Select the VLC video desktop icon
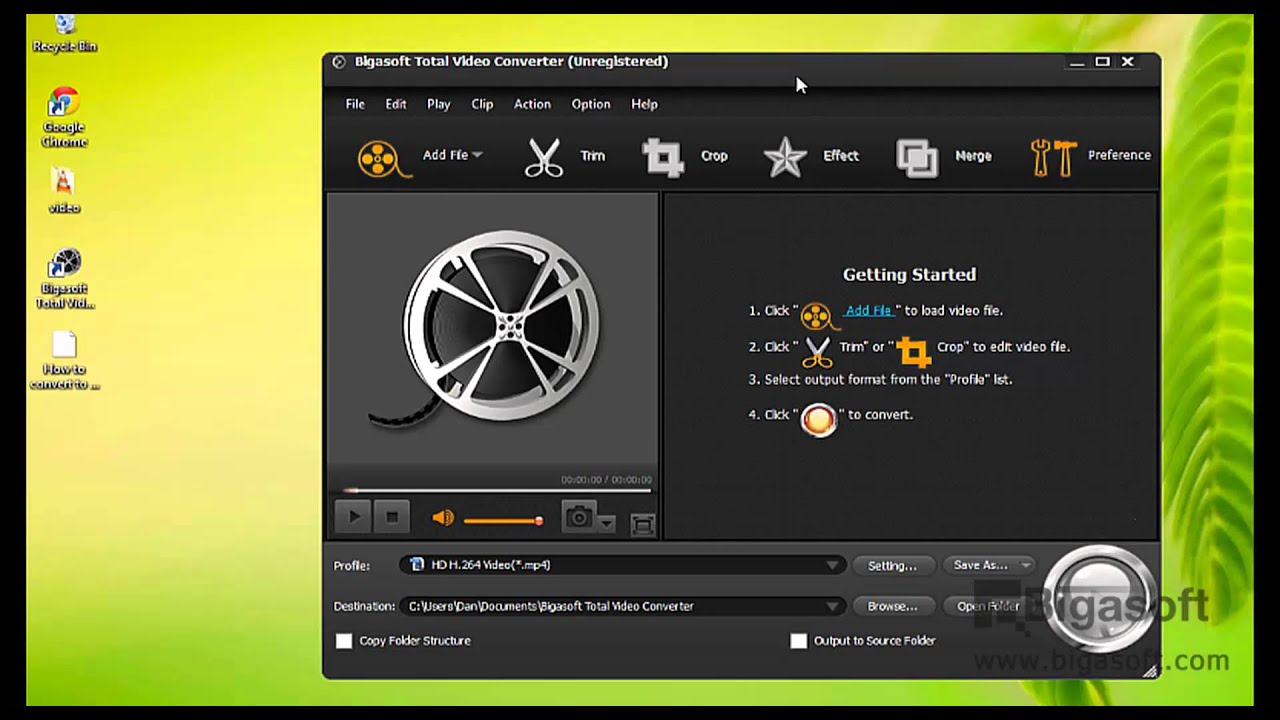 pyautogui.click(x=63, y=190)
